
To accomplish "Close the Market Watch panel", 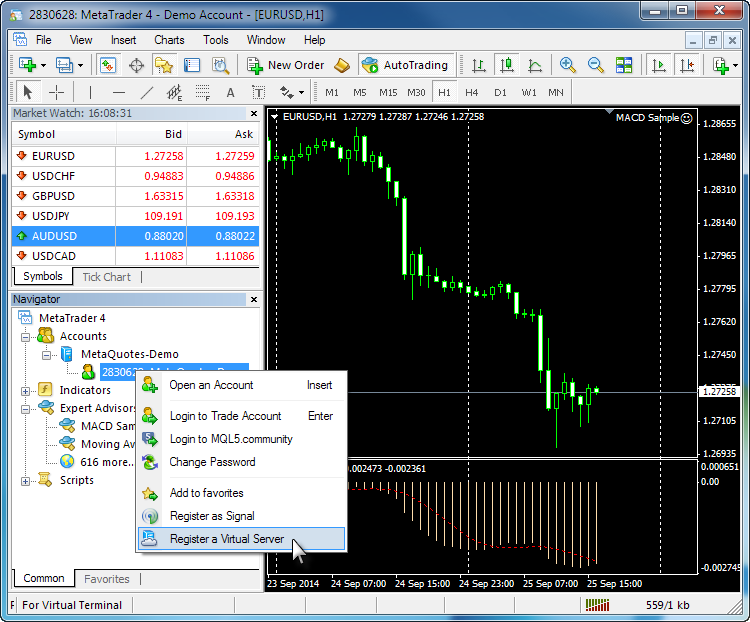I will pyautogui.click(x=254, y=113).
